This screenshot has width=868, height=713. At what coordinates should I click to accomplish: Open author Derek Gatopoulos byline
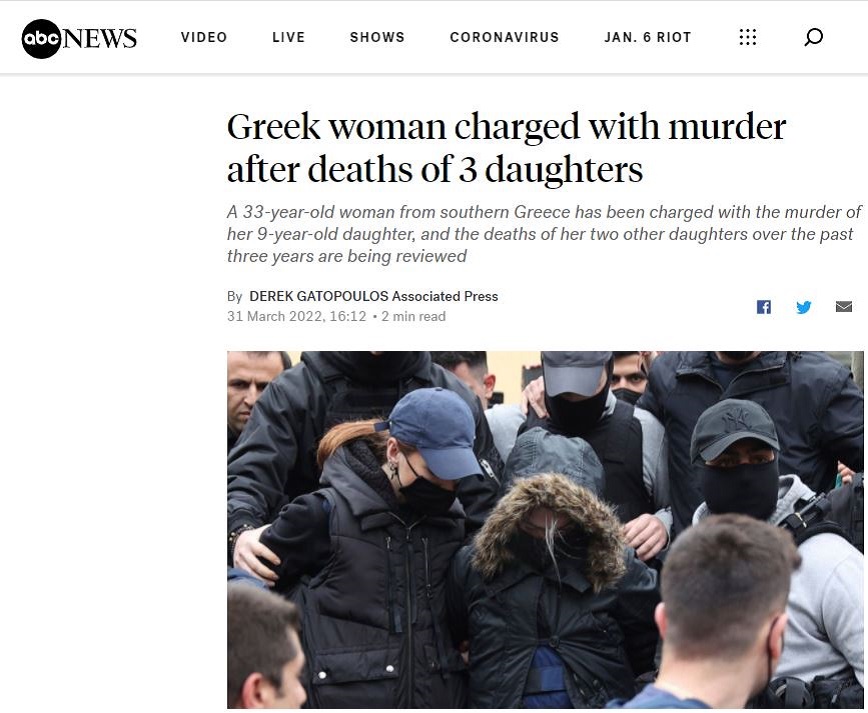[319, 296]
